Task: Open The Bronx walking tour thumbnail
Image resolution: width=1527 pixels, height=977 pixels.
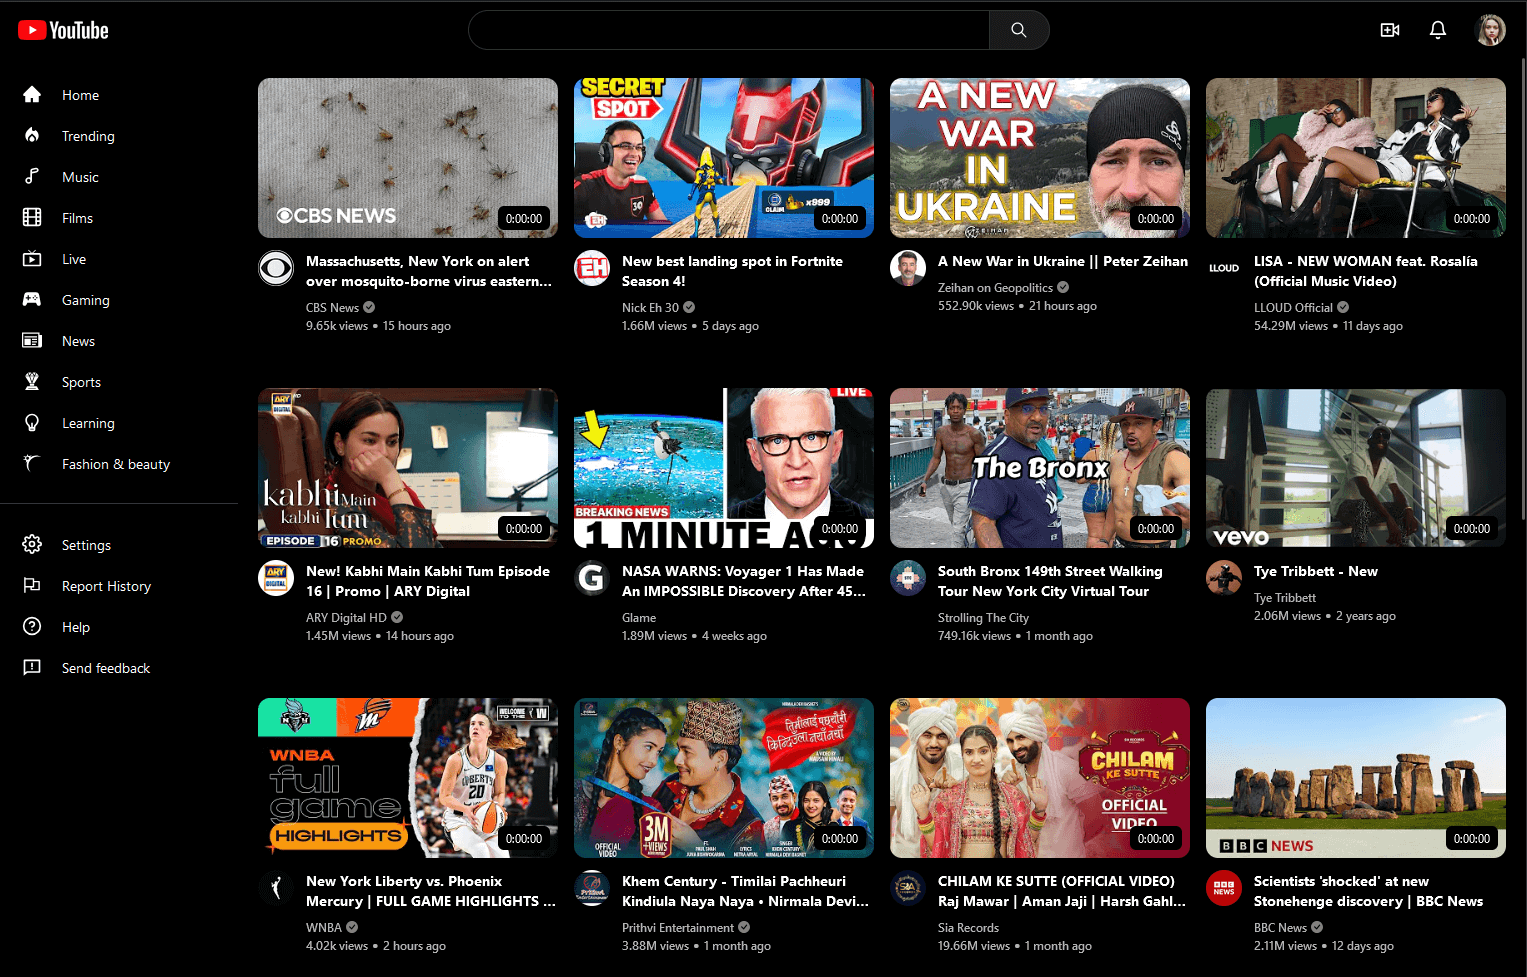Action: tap(1040, 468)
